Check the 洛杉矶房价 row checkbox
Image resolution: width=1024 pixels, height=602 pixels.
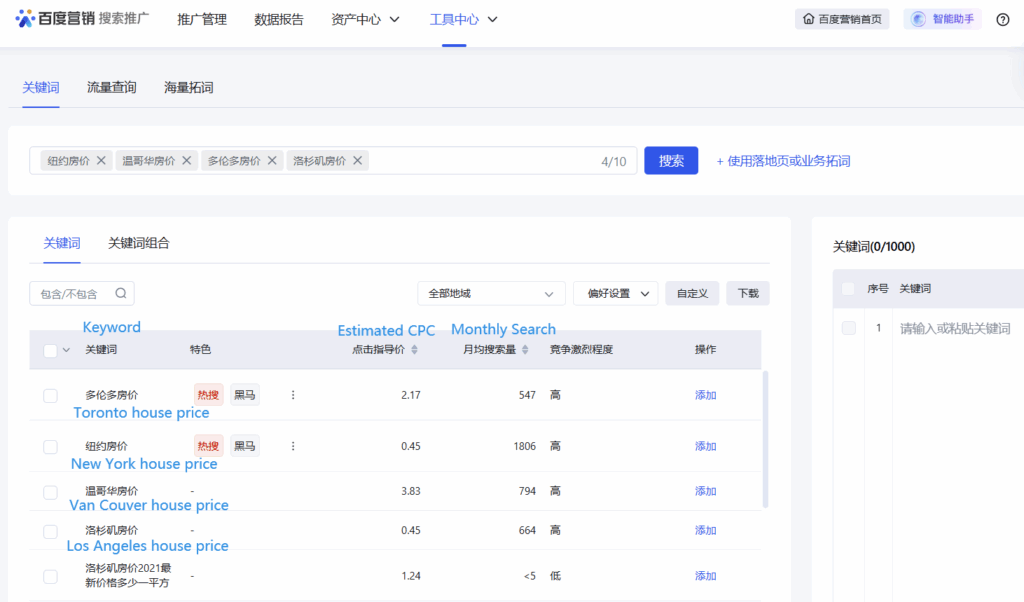50,531
